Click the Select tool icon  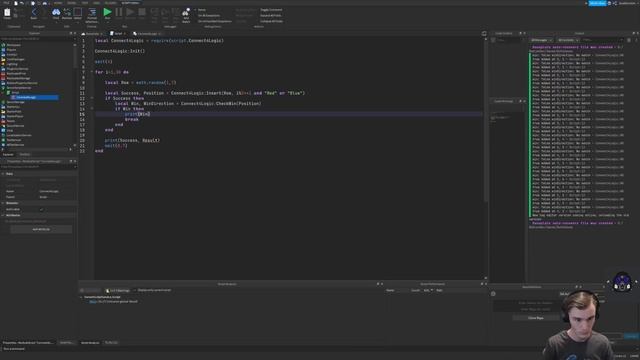(x=78, y=13)
